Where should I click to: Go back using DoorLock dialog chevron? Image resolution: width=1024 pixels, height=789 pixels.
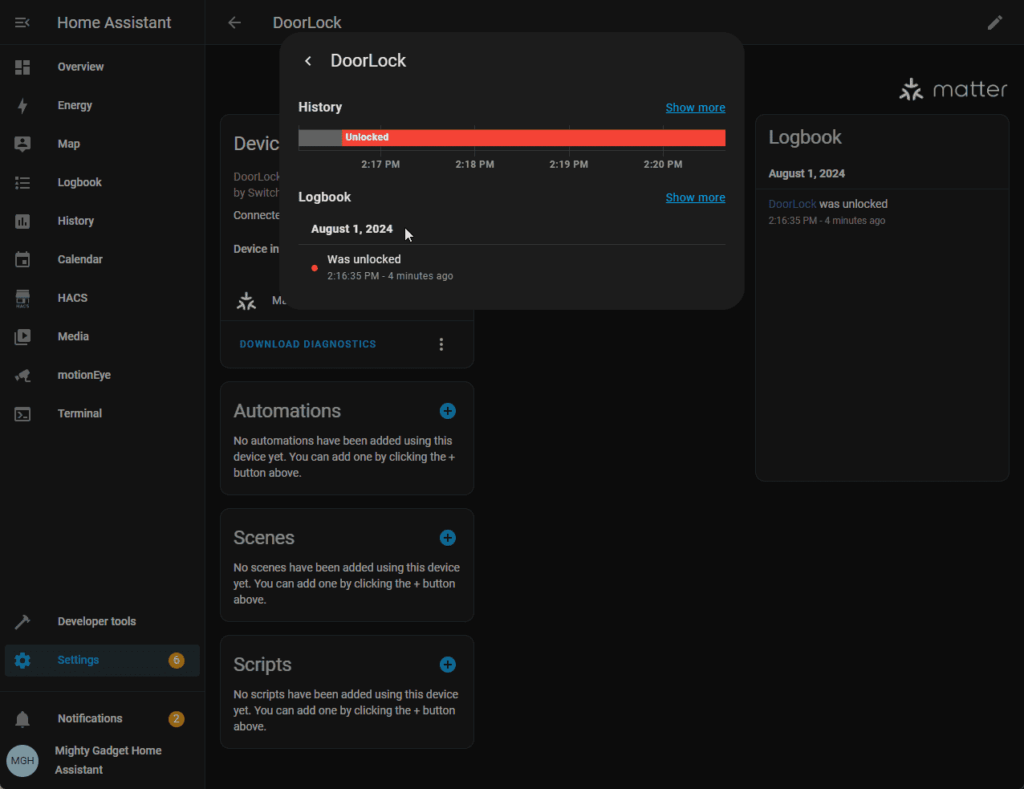(308, 61)
